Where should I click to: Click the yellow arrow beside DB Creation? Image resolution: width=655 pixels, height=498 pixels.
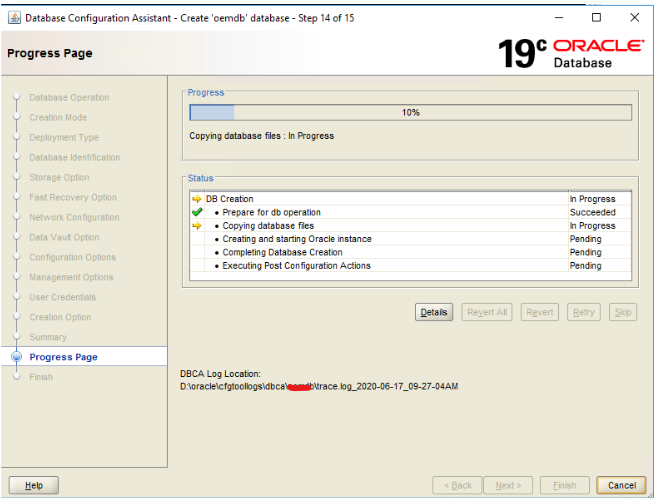pos(196,199)
